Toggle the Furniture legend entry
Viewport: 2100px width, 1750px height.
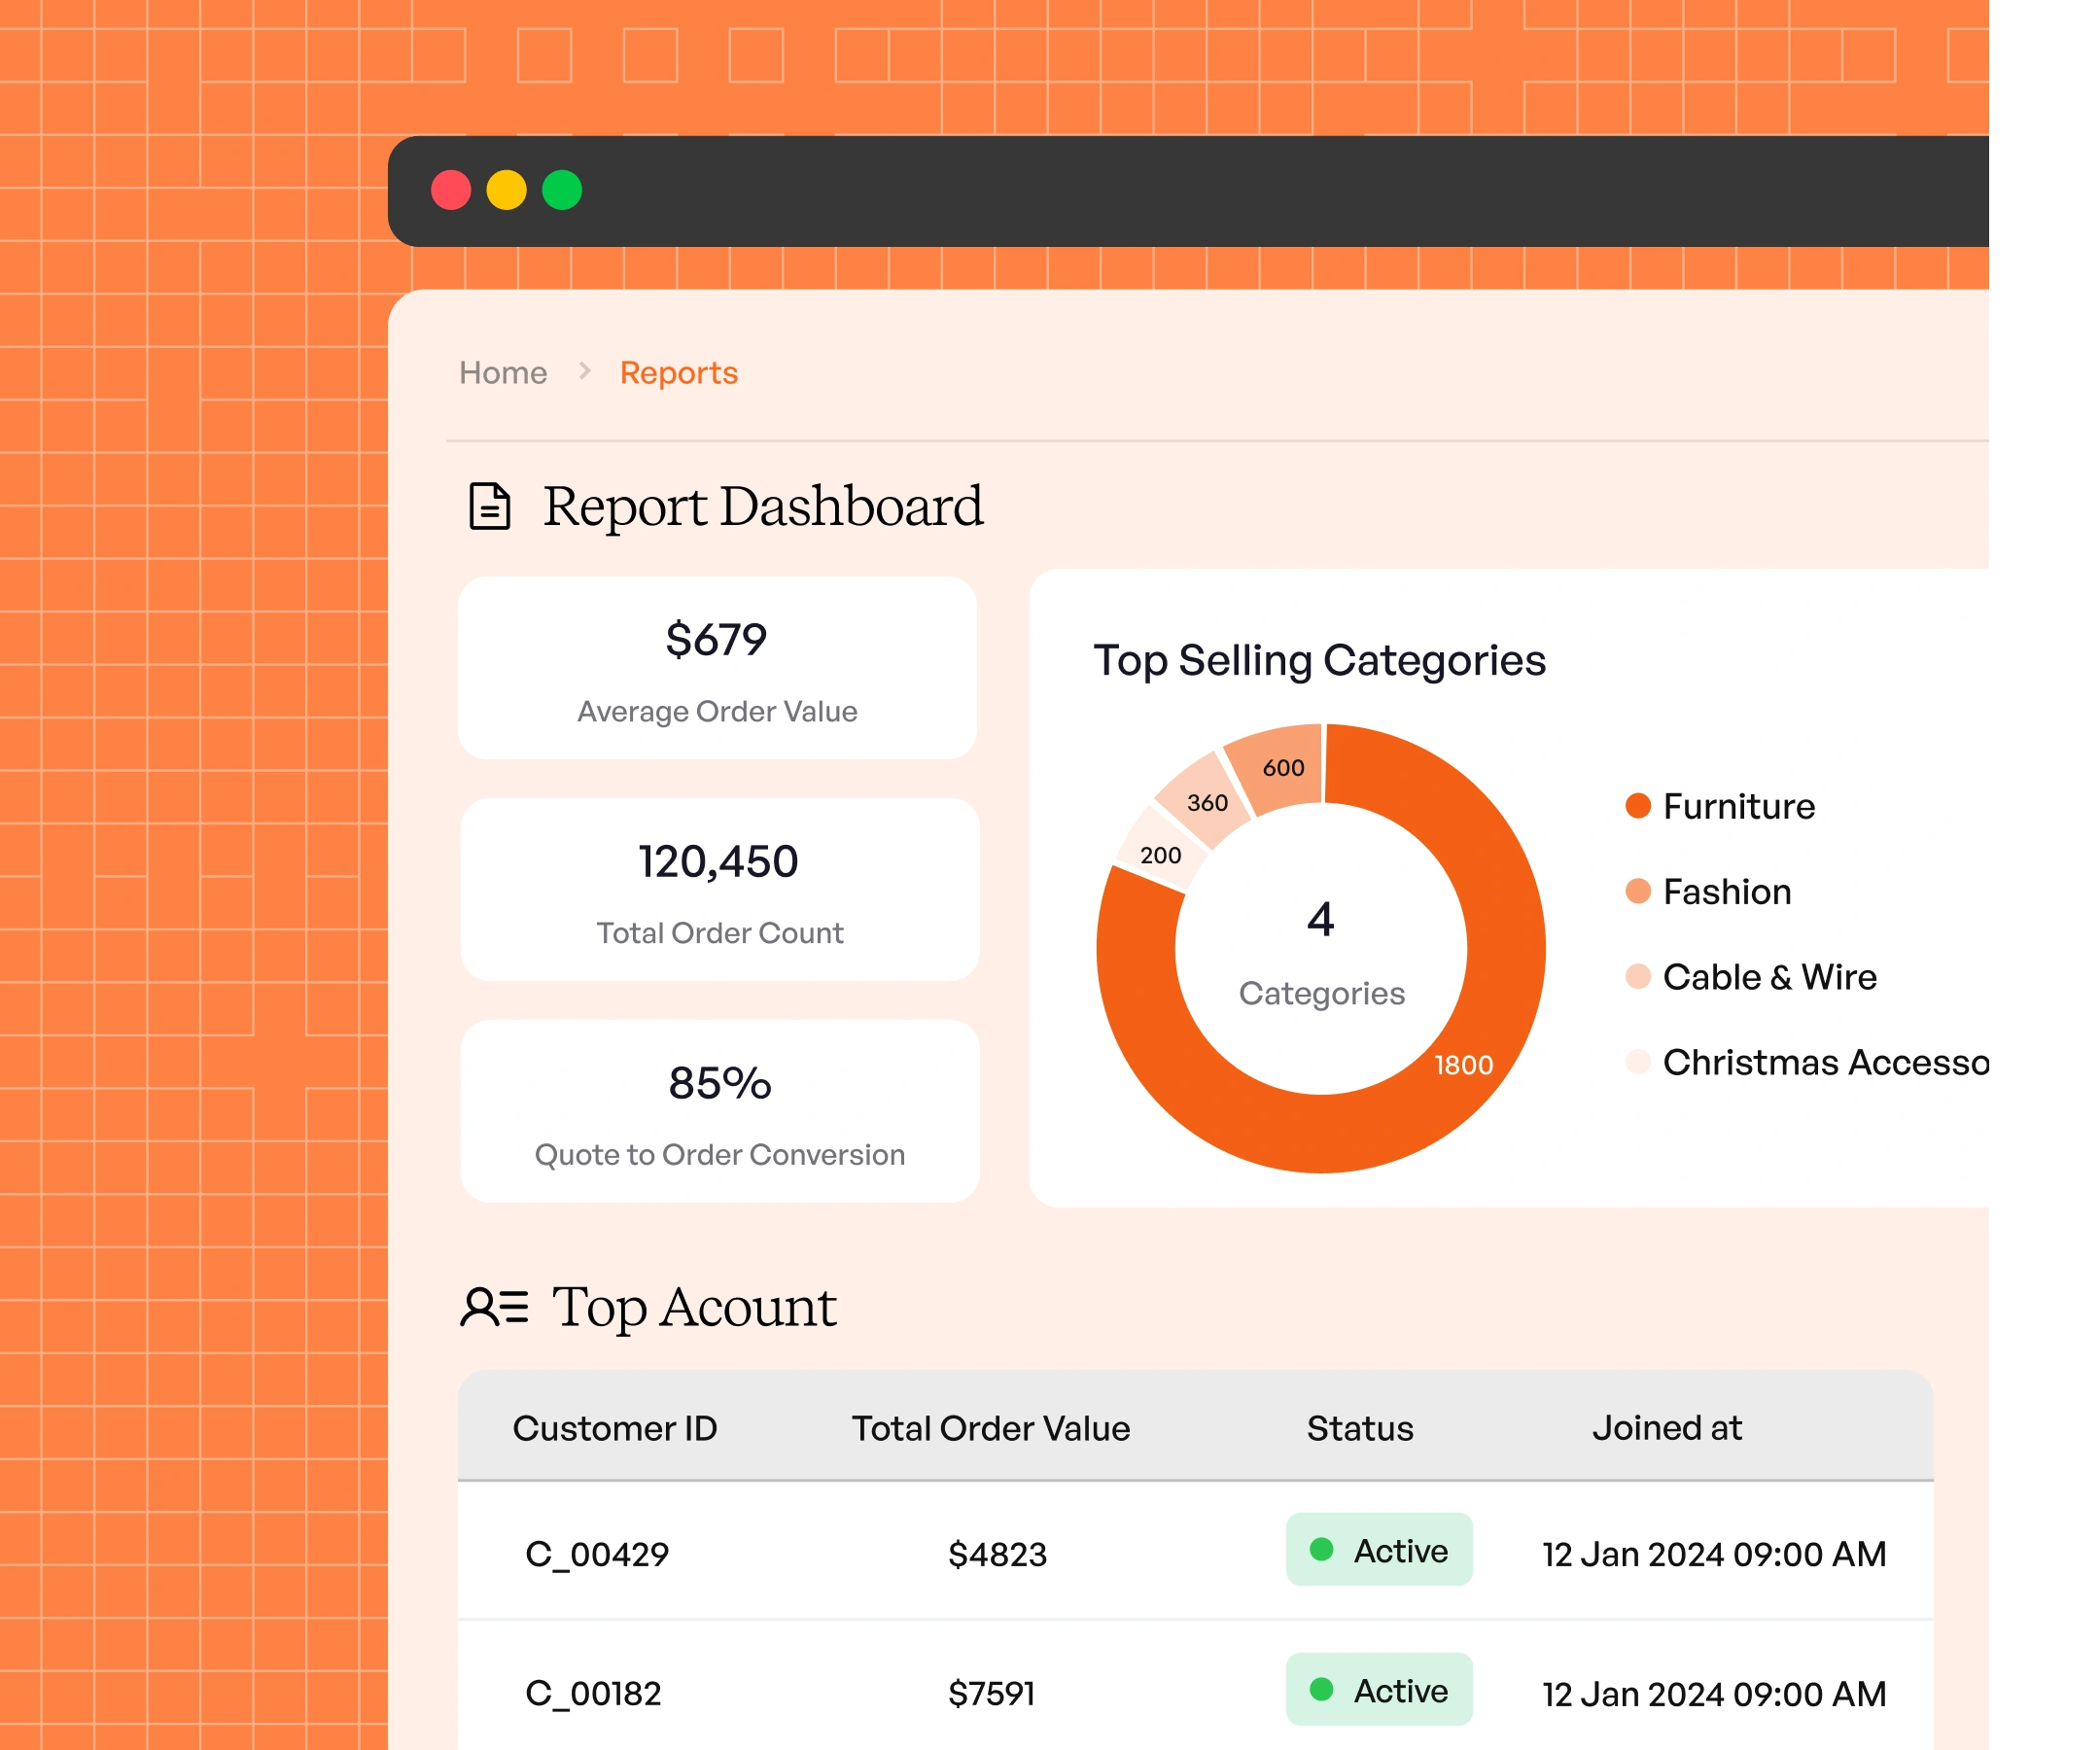(x=1738, y=806)
